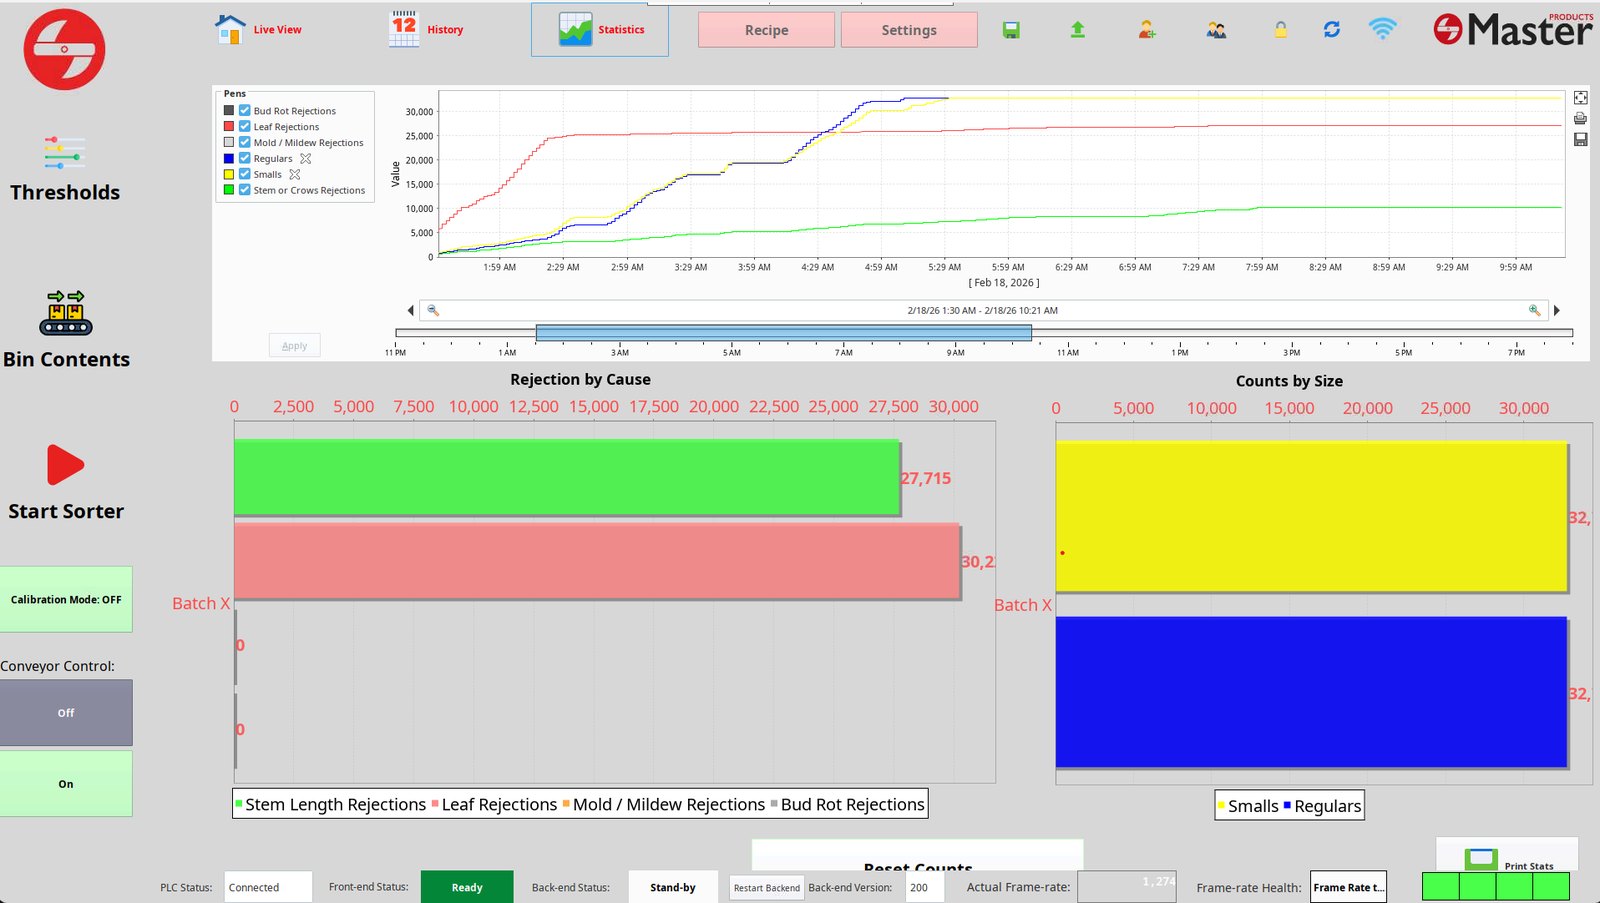
Task: Click the red Start Sorter play icon
Action: tap(65, 464)
